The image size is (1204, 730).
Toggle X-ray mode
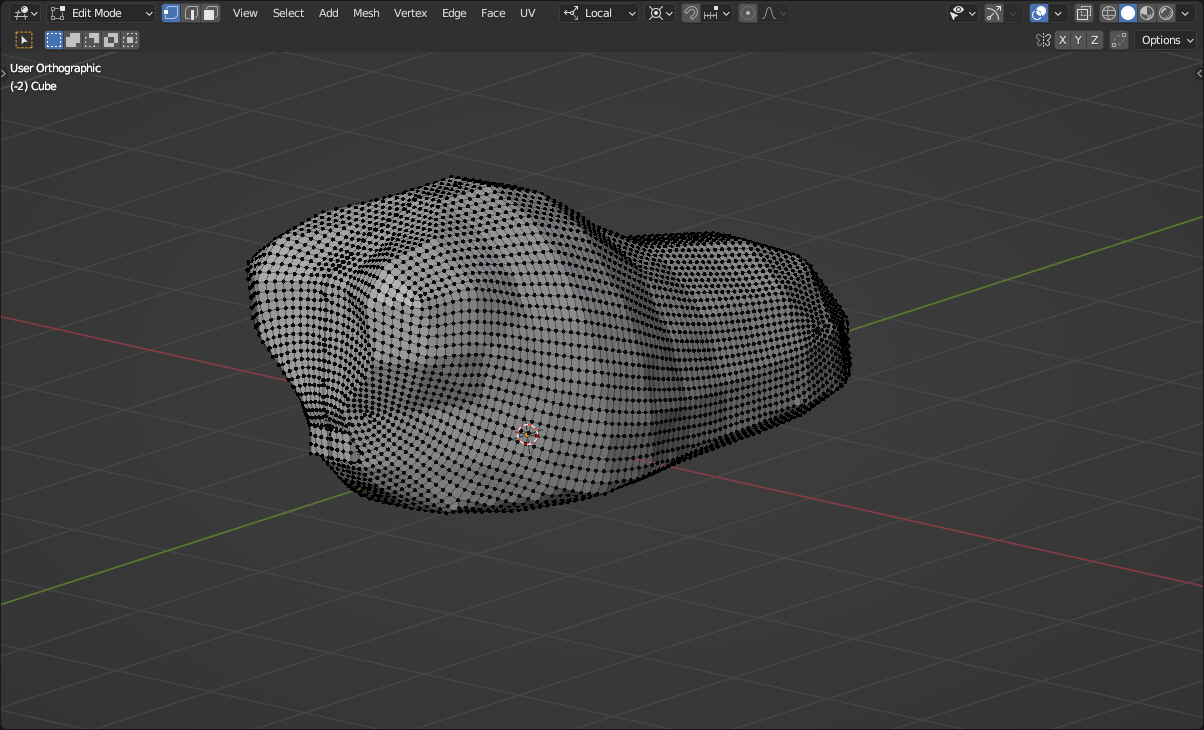[1083, 13]
